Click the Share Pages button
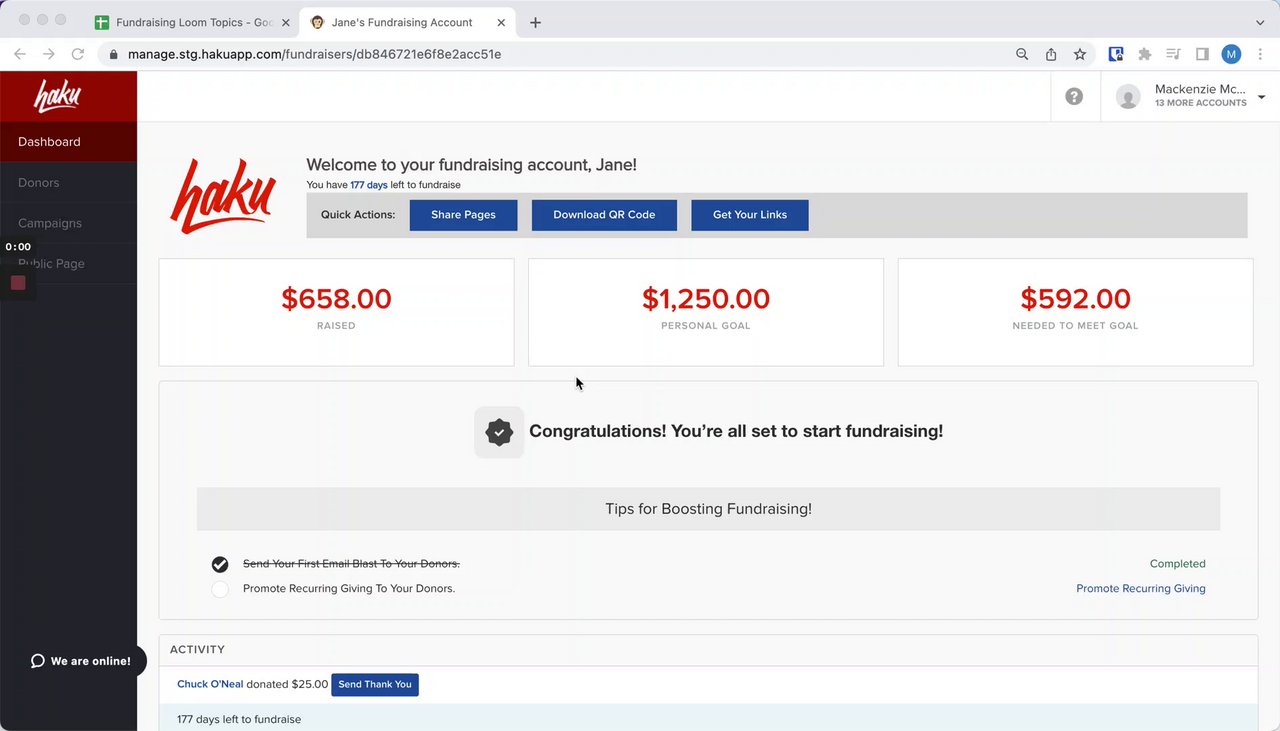1280x731 pixels. click(463, 215)
